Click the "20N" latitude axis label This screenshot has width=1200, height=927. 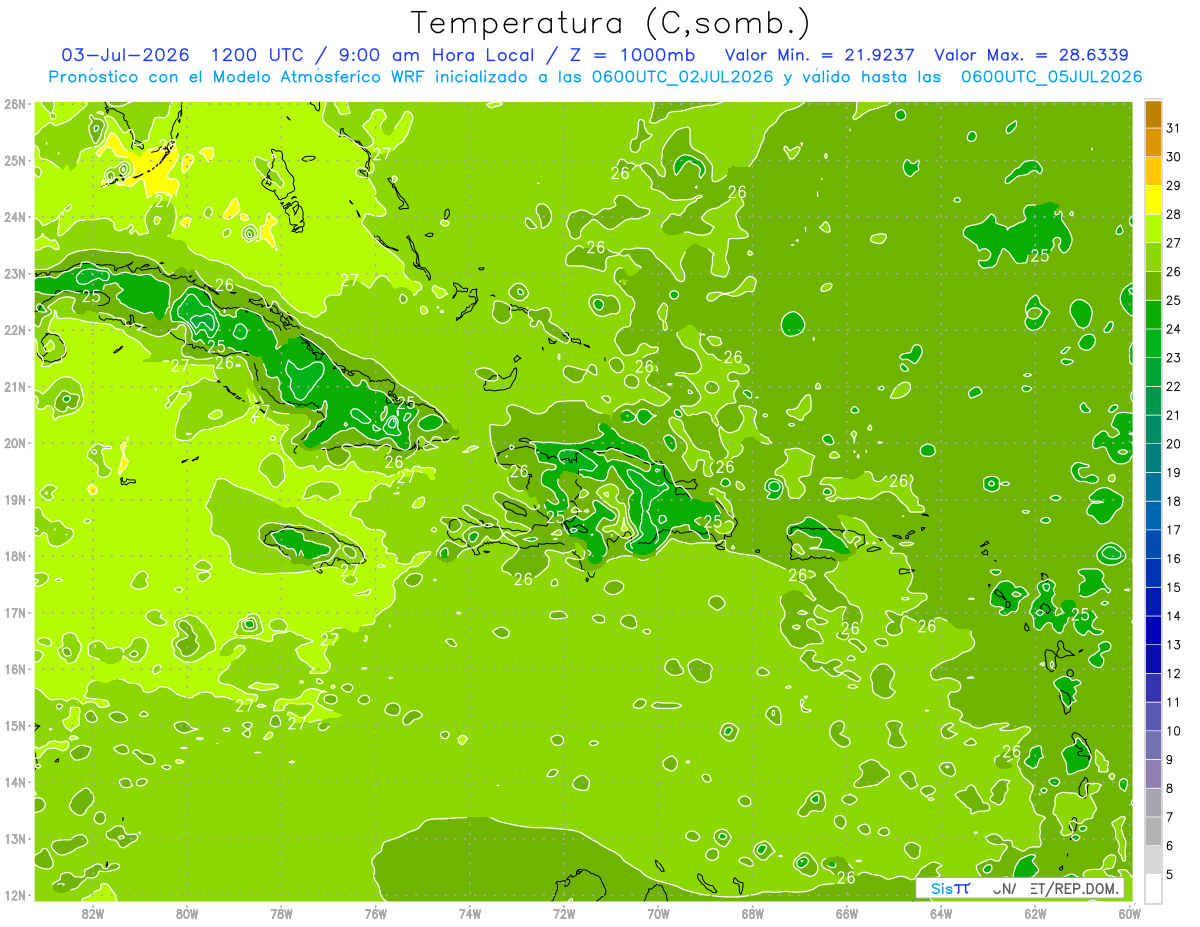[14, 443]
